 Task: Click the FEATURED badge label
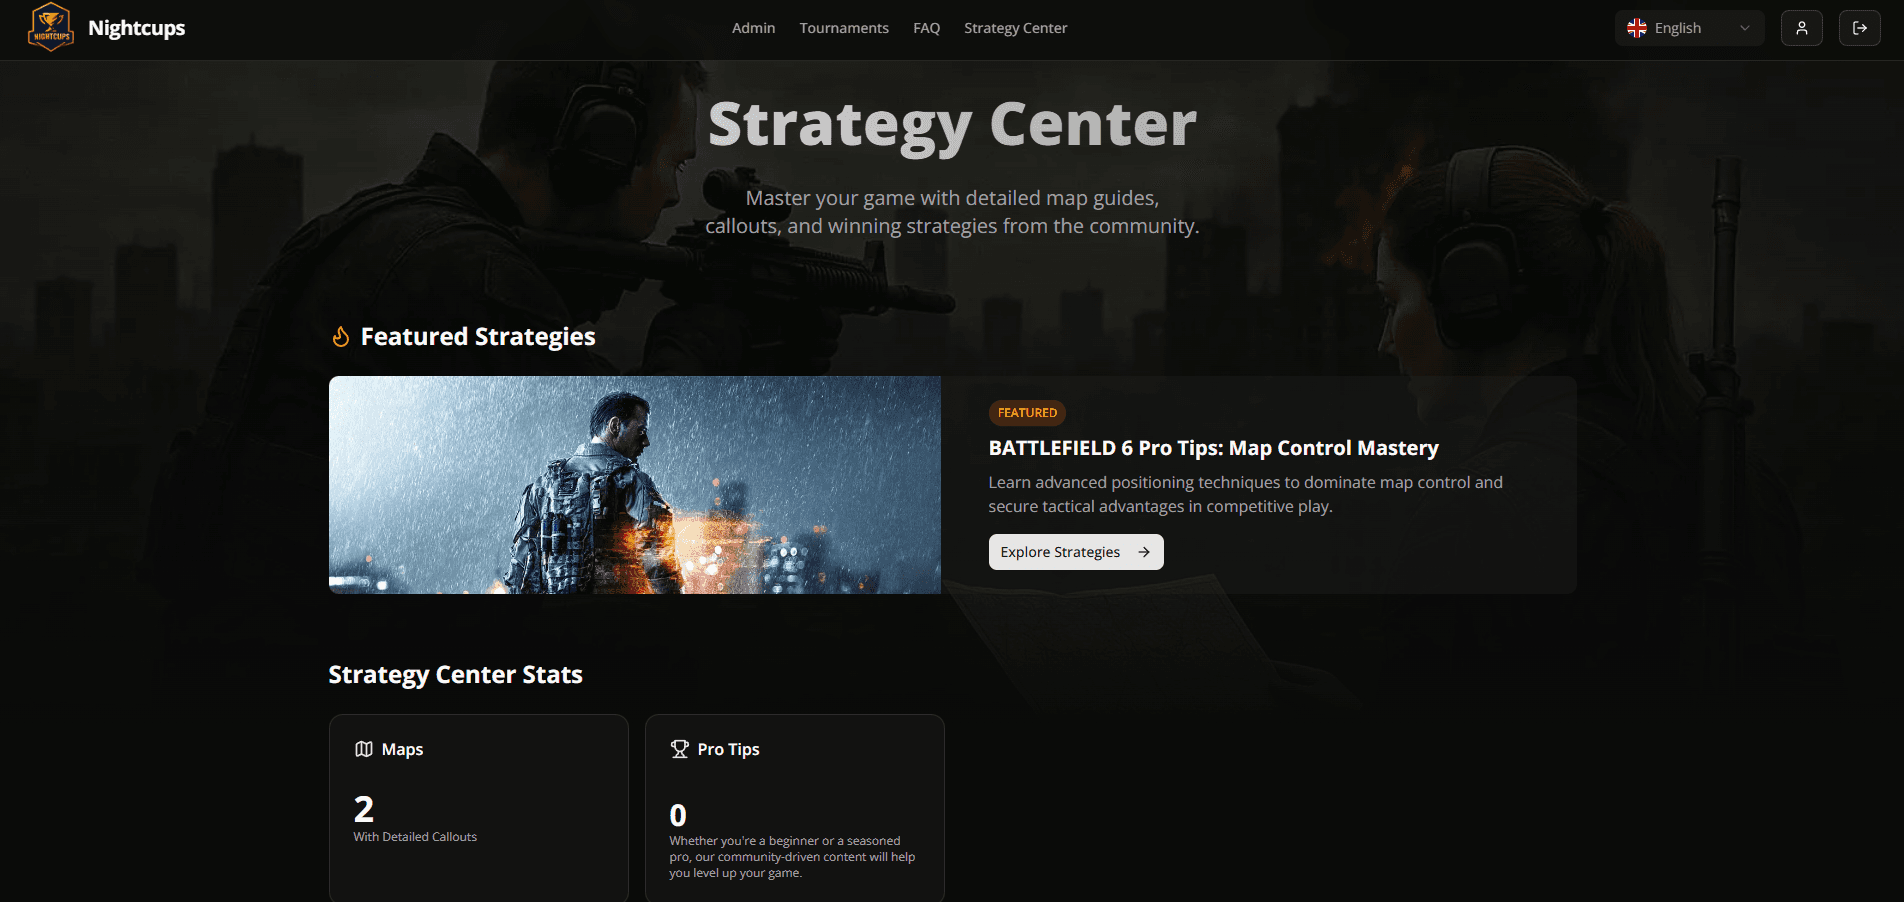1027,413
